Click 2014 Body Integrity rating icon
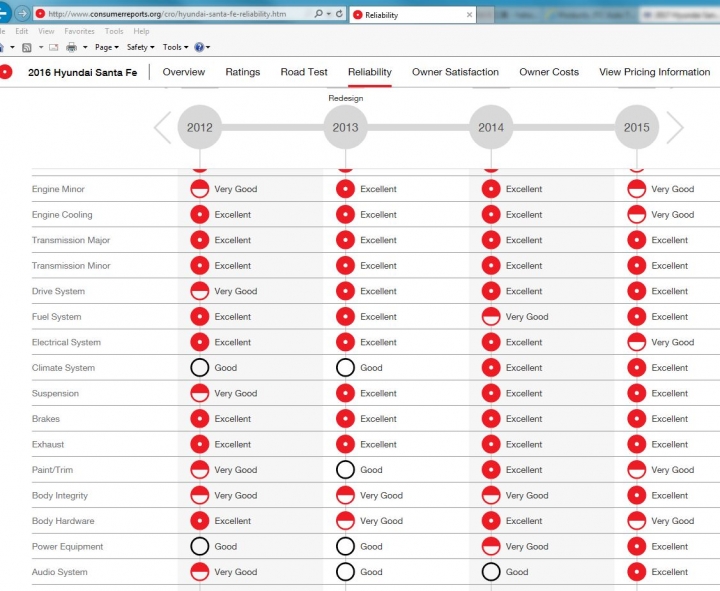 491,495
